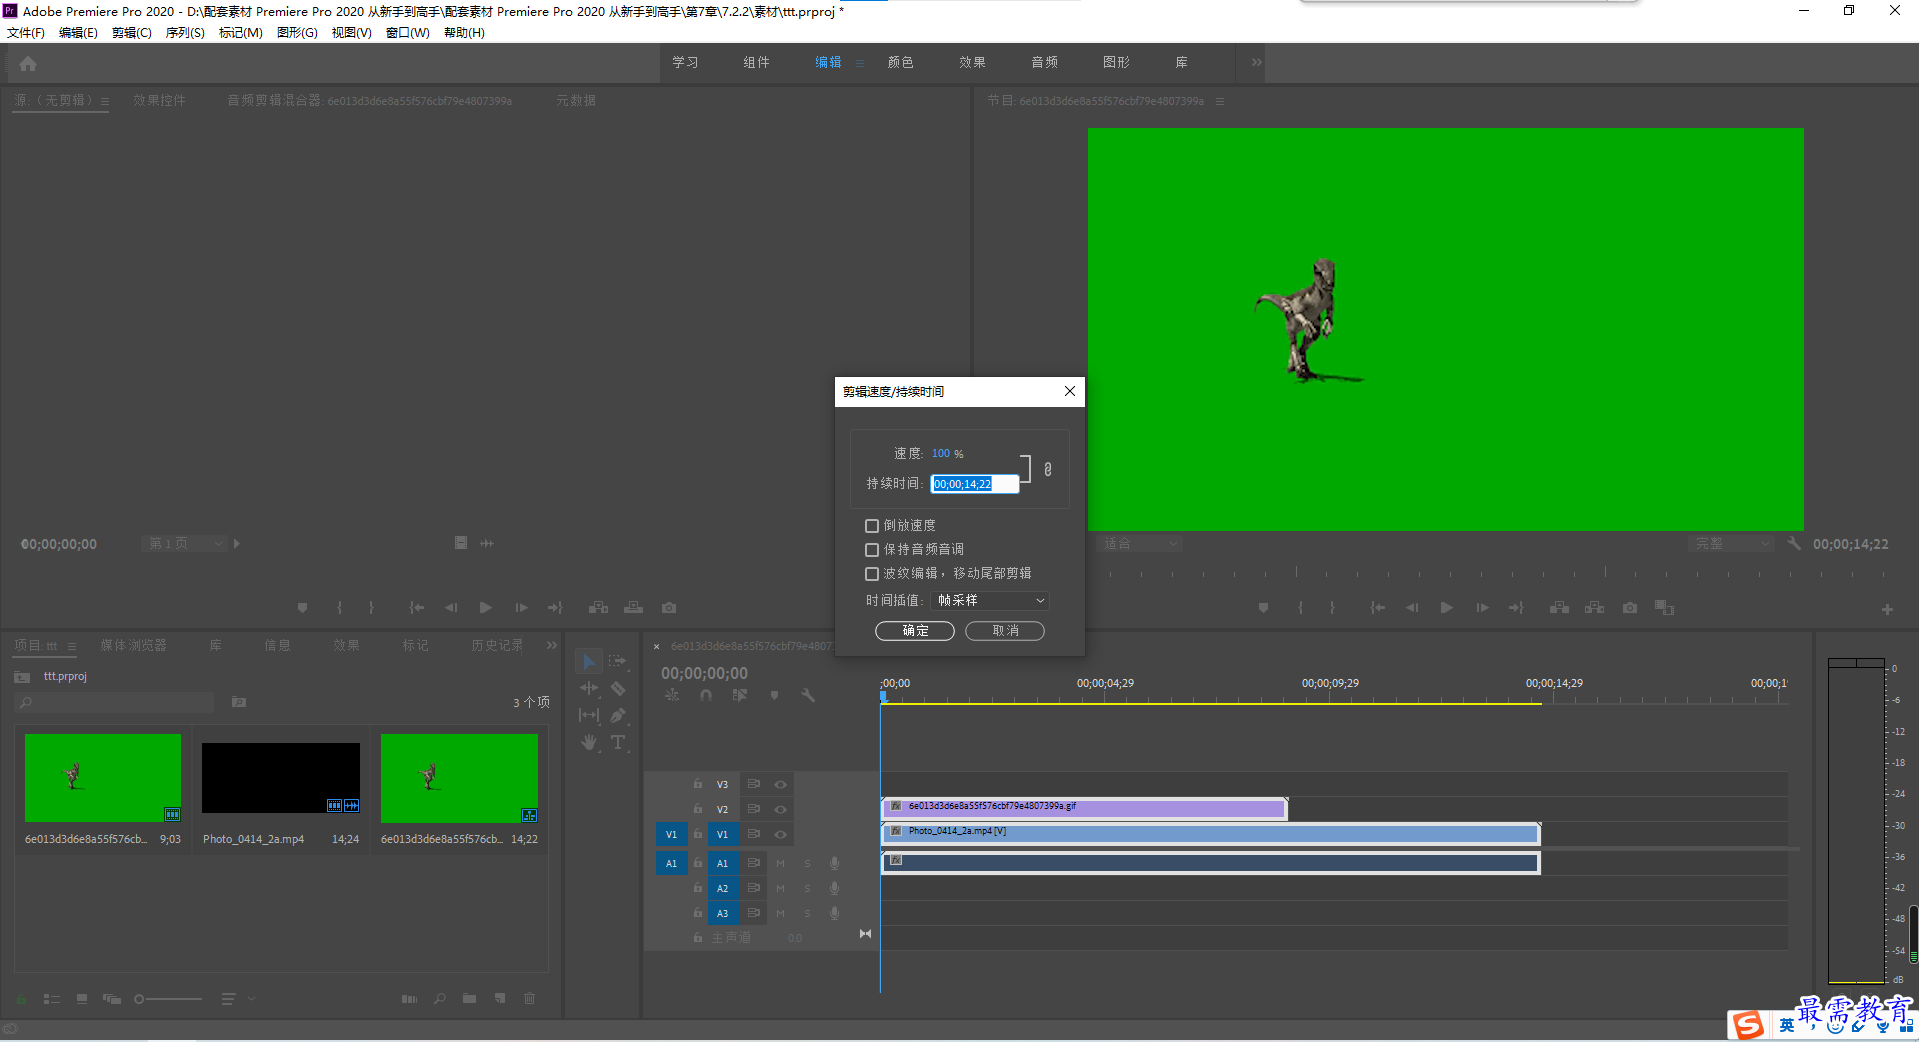Select the Hand tool
1919x1042 pixels.
pyautogui.click(x=589, y=742)
